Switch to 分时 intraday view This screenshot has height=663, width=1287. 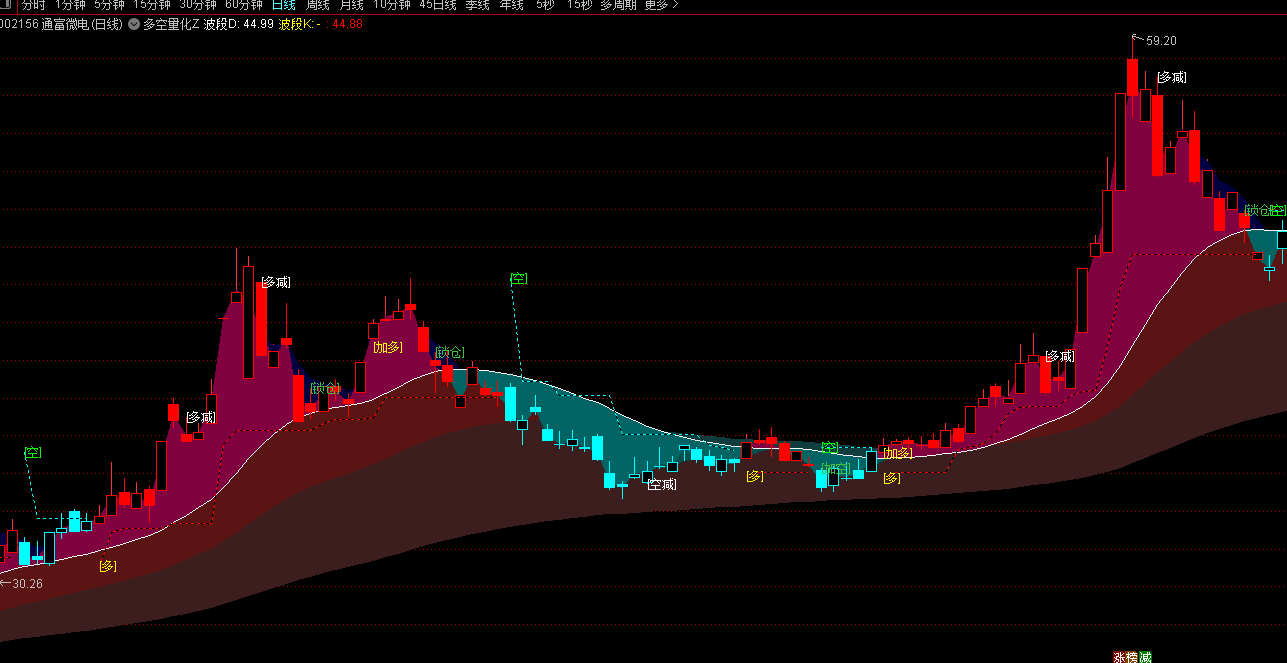point(33,5)
